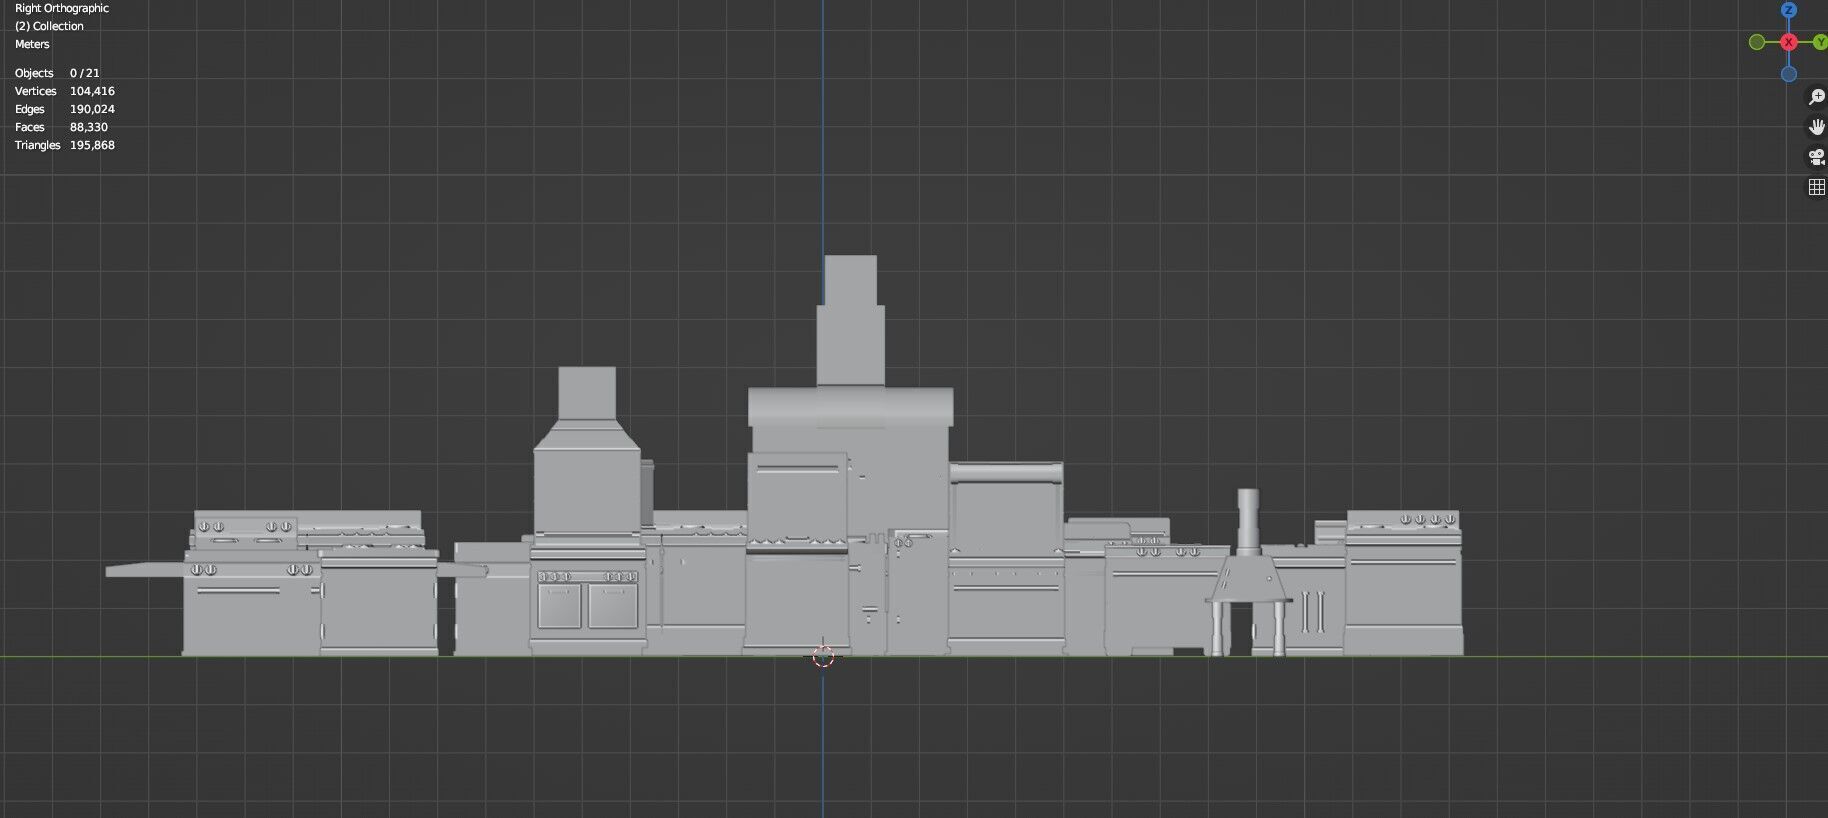Select the small conical hood with pipe chimney
The height and width of the screenshot is (818, 1828).
click(x=1249, y=572)
